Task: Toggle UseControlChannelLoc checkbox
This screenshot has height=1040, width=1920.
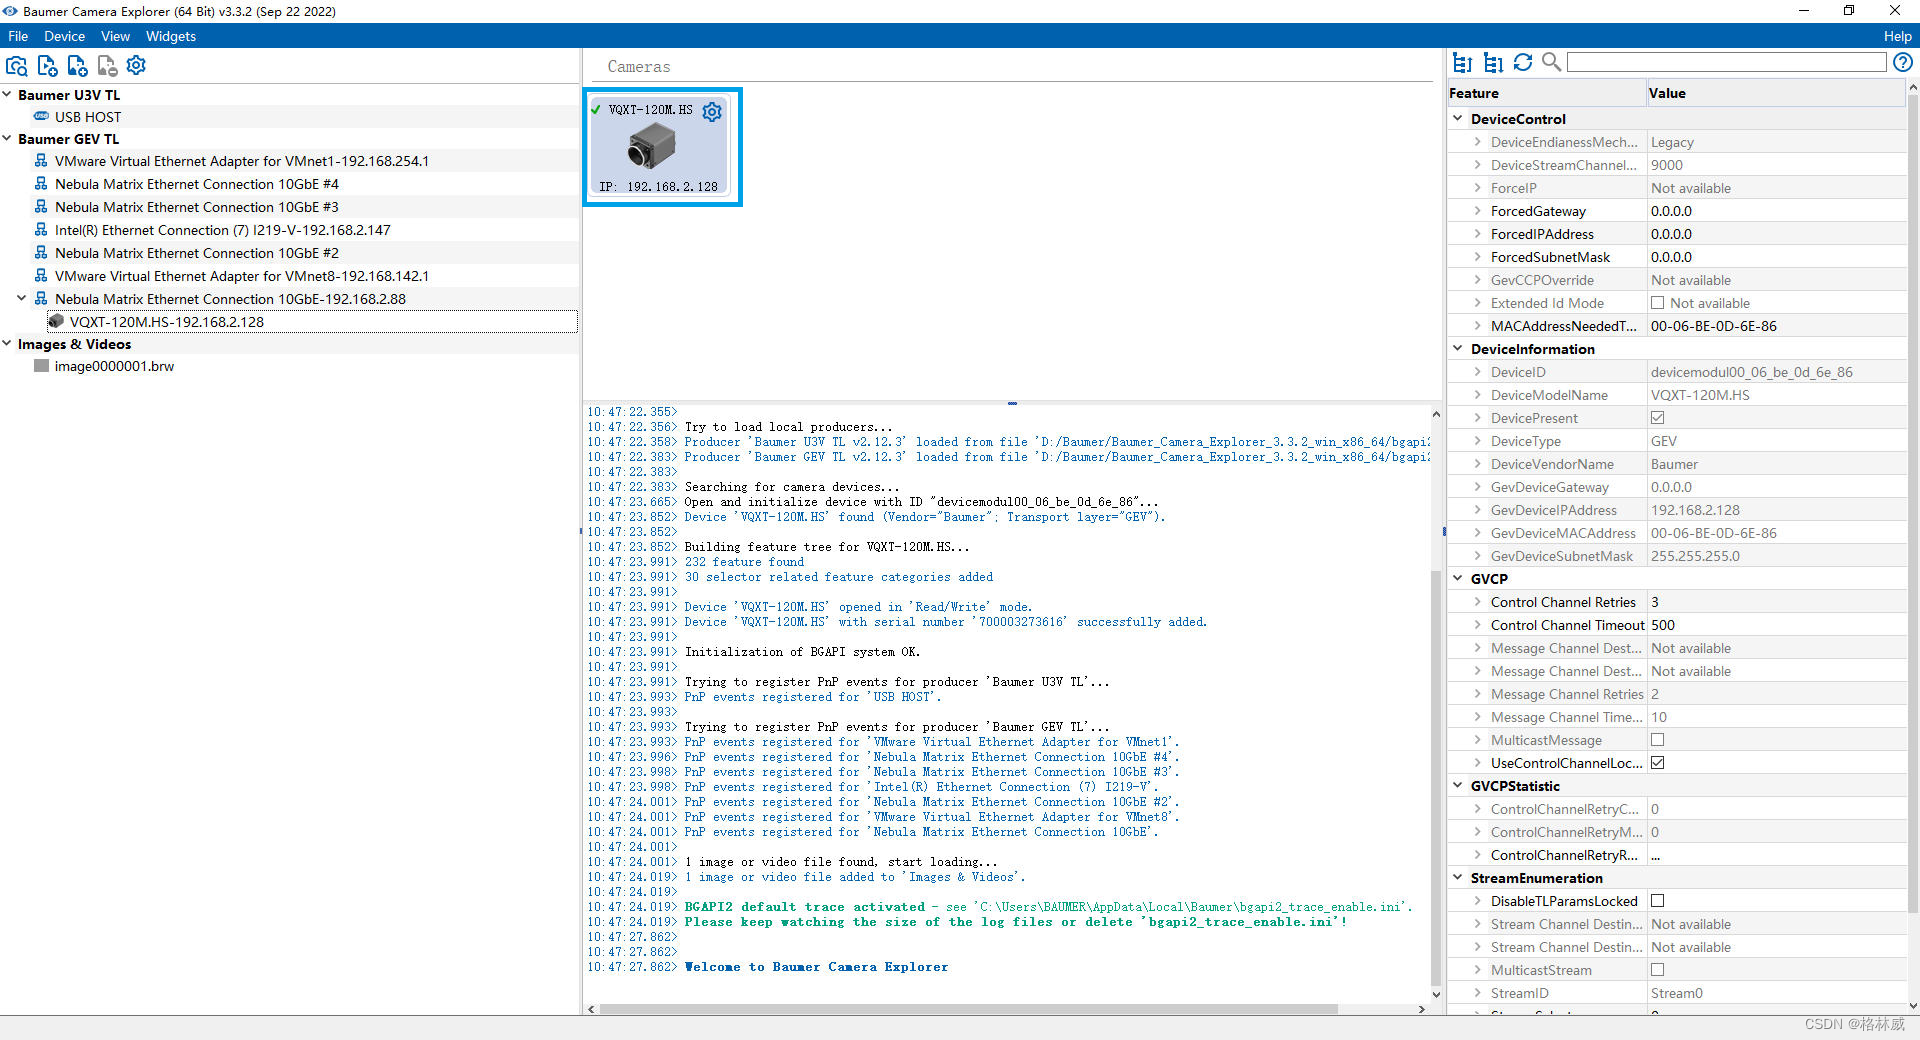Action: pyautogui.click(x=1657, y=763)
